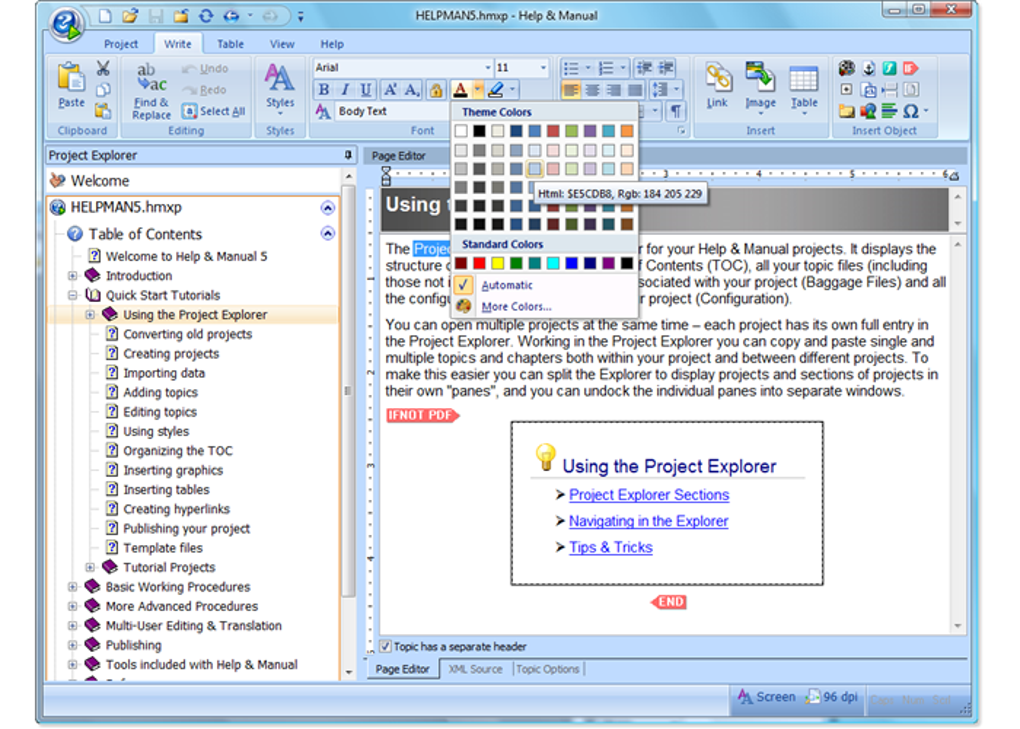Open the Insert Table button

click(804, 89)
